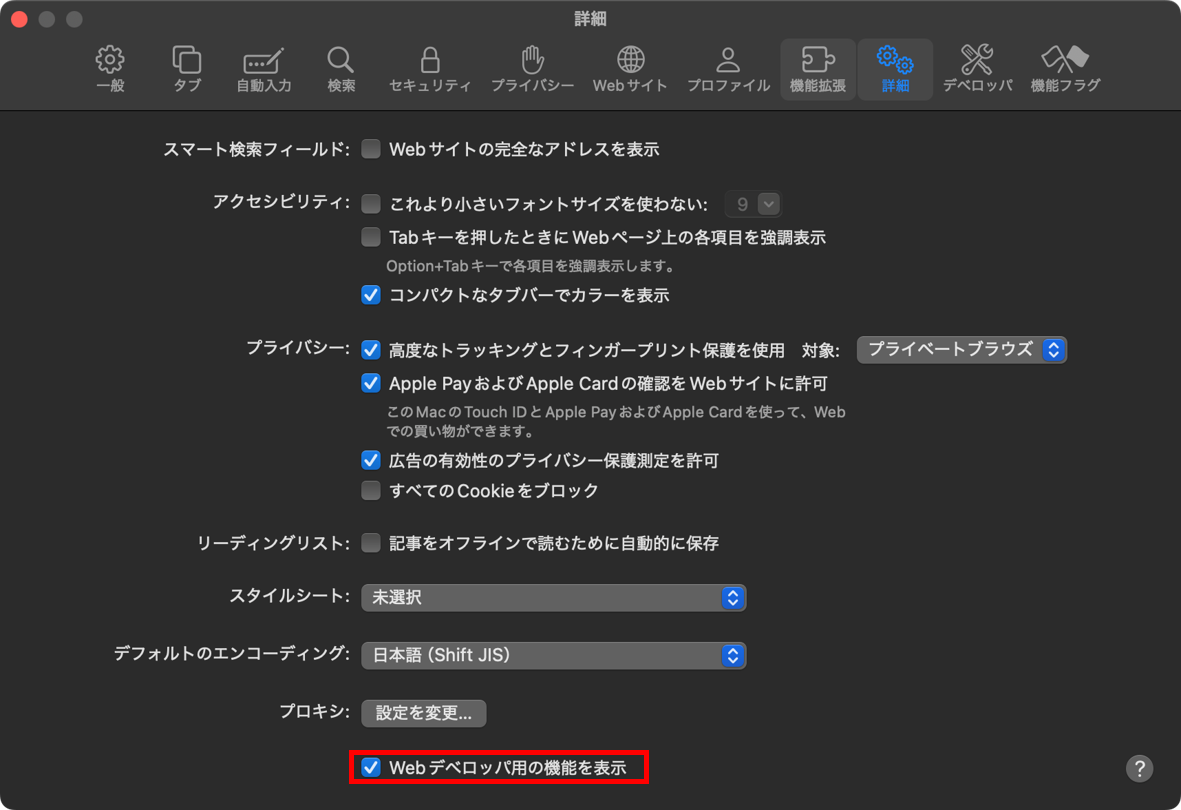Uncheck Webデベロッパ用の機能を表示
The width and height of the screenshot is (1181, 810).
(371, 767)
